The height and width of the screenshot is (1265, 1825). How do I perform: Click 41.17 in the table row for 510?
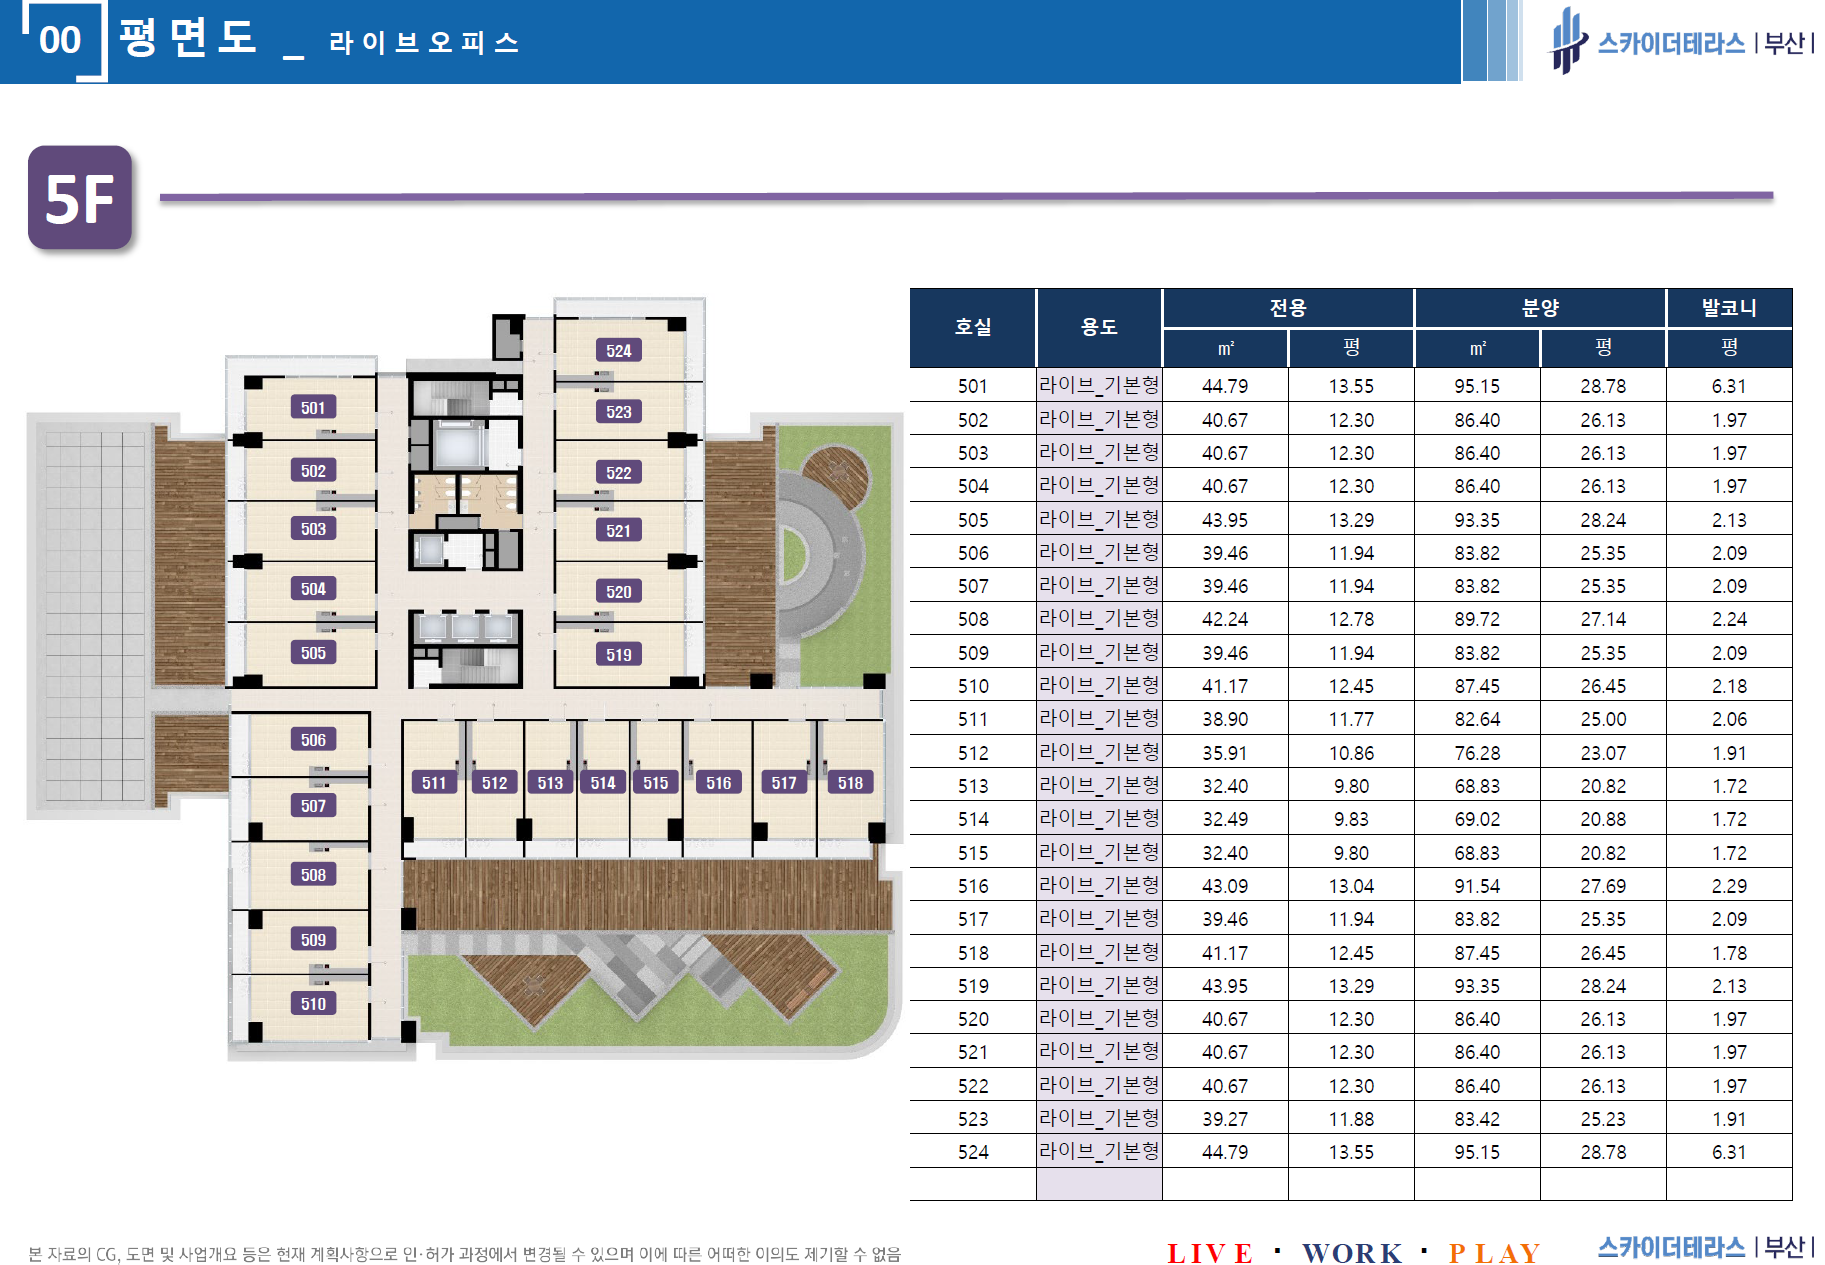(1225, 686)
